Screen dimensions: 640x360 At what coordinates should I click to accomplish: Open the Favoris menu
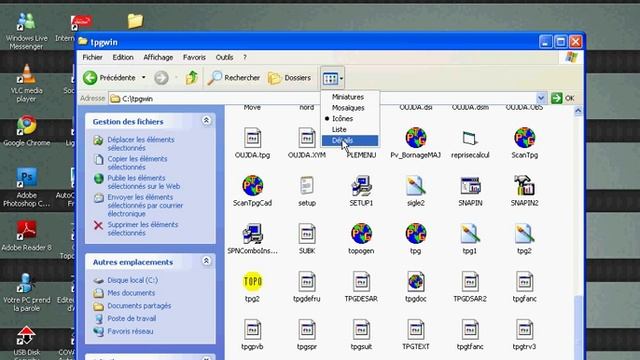point(194,57)
